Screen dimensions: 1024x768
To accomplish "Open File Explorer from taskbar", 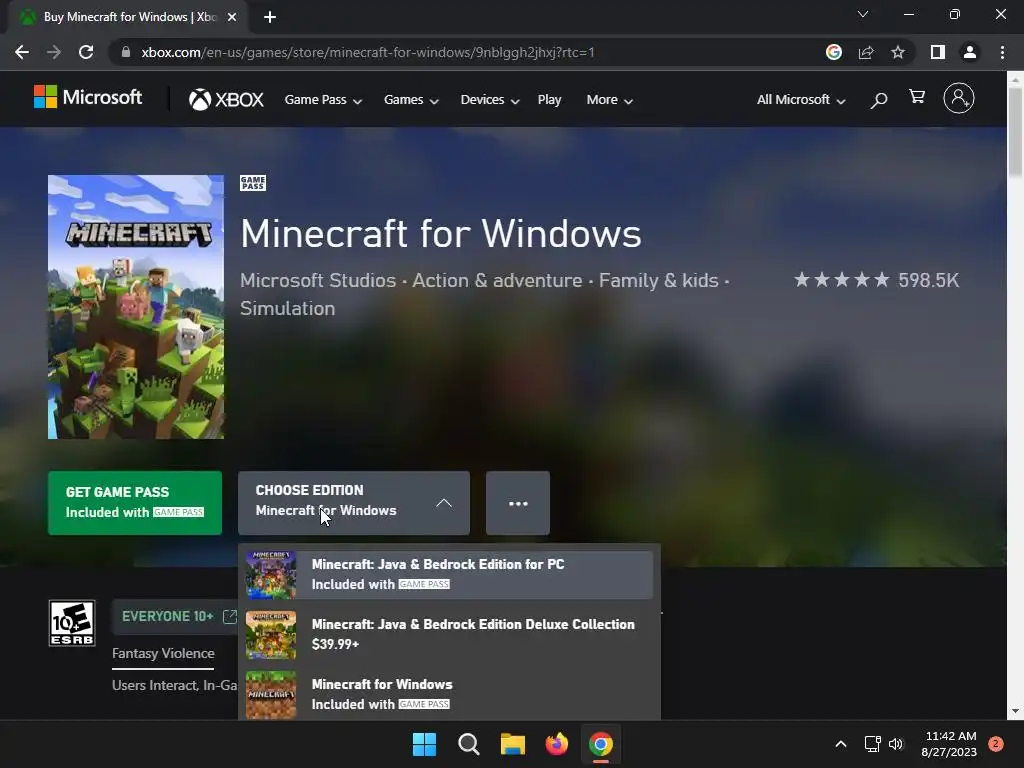I will pos(513,744).
